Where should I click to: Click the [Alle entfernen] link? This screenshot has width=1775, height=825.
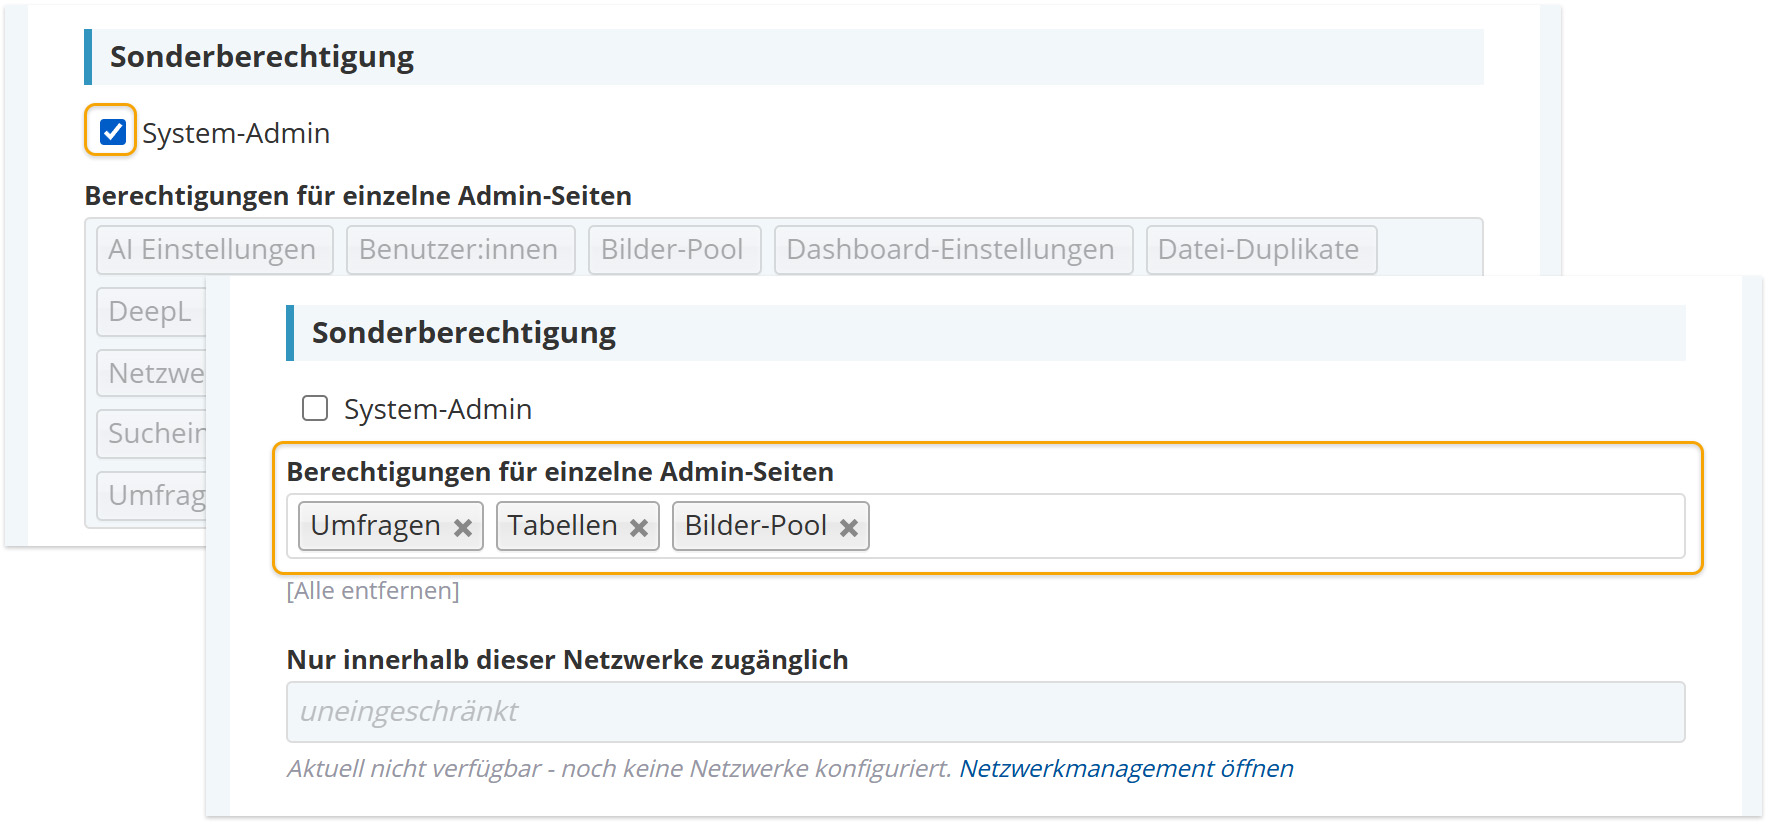[373, 591]
